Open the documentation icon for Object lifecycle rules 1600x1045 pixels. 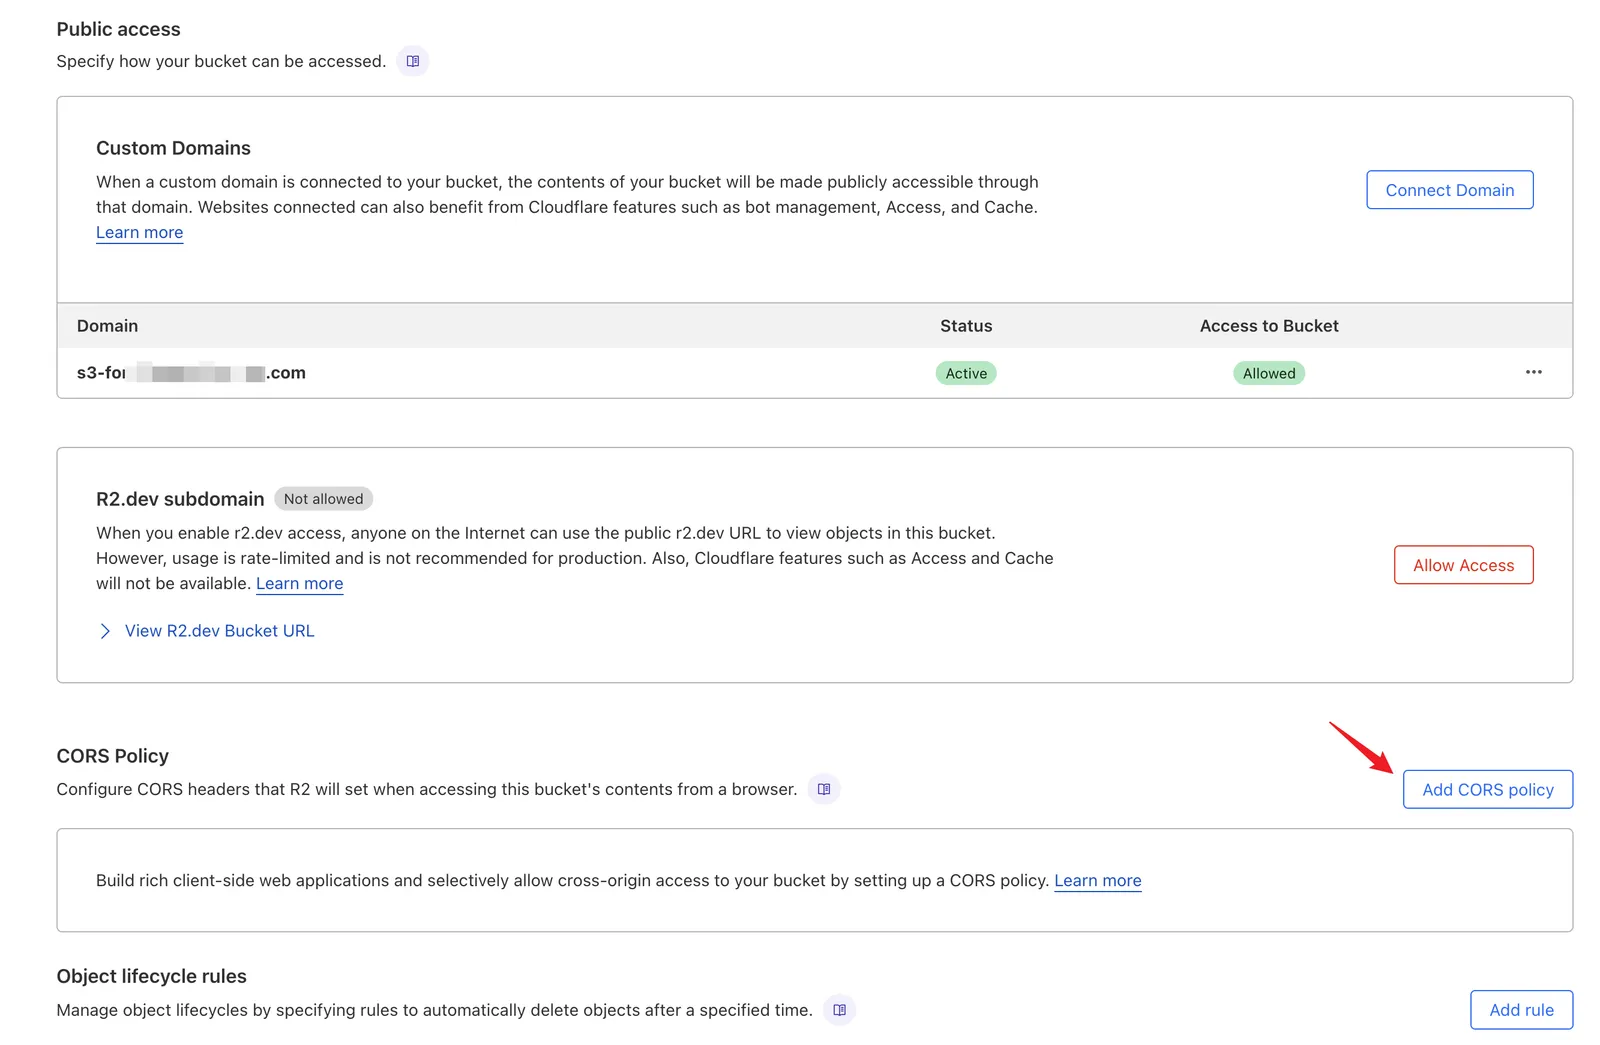point(839,1010)
